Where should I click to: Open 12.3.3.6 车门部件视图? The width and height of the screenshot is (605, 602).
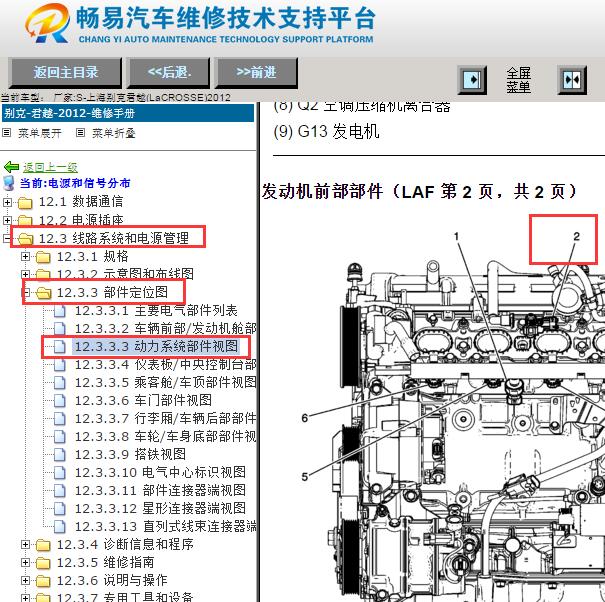[x=143, y=401]
